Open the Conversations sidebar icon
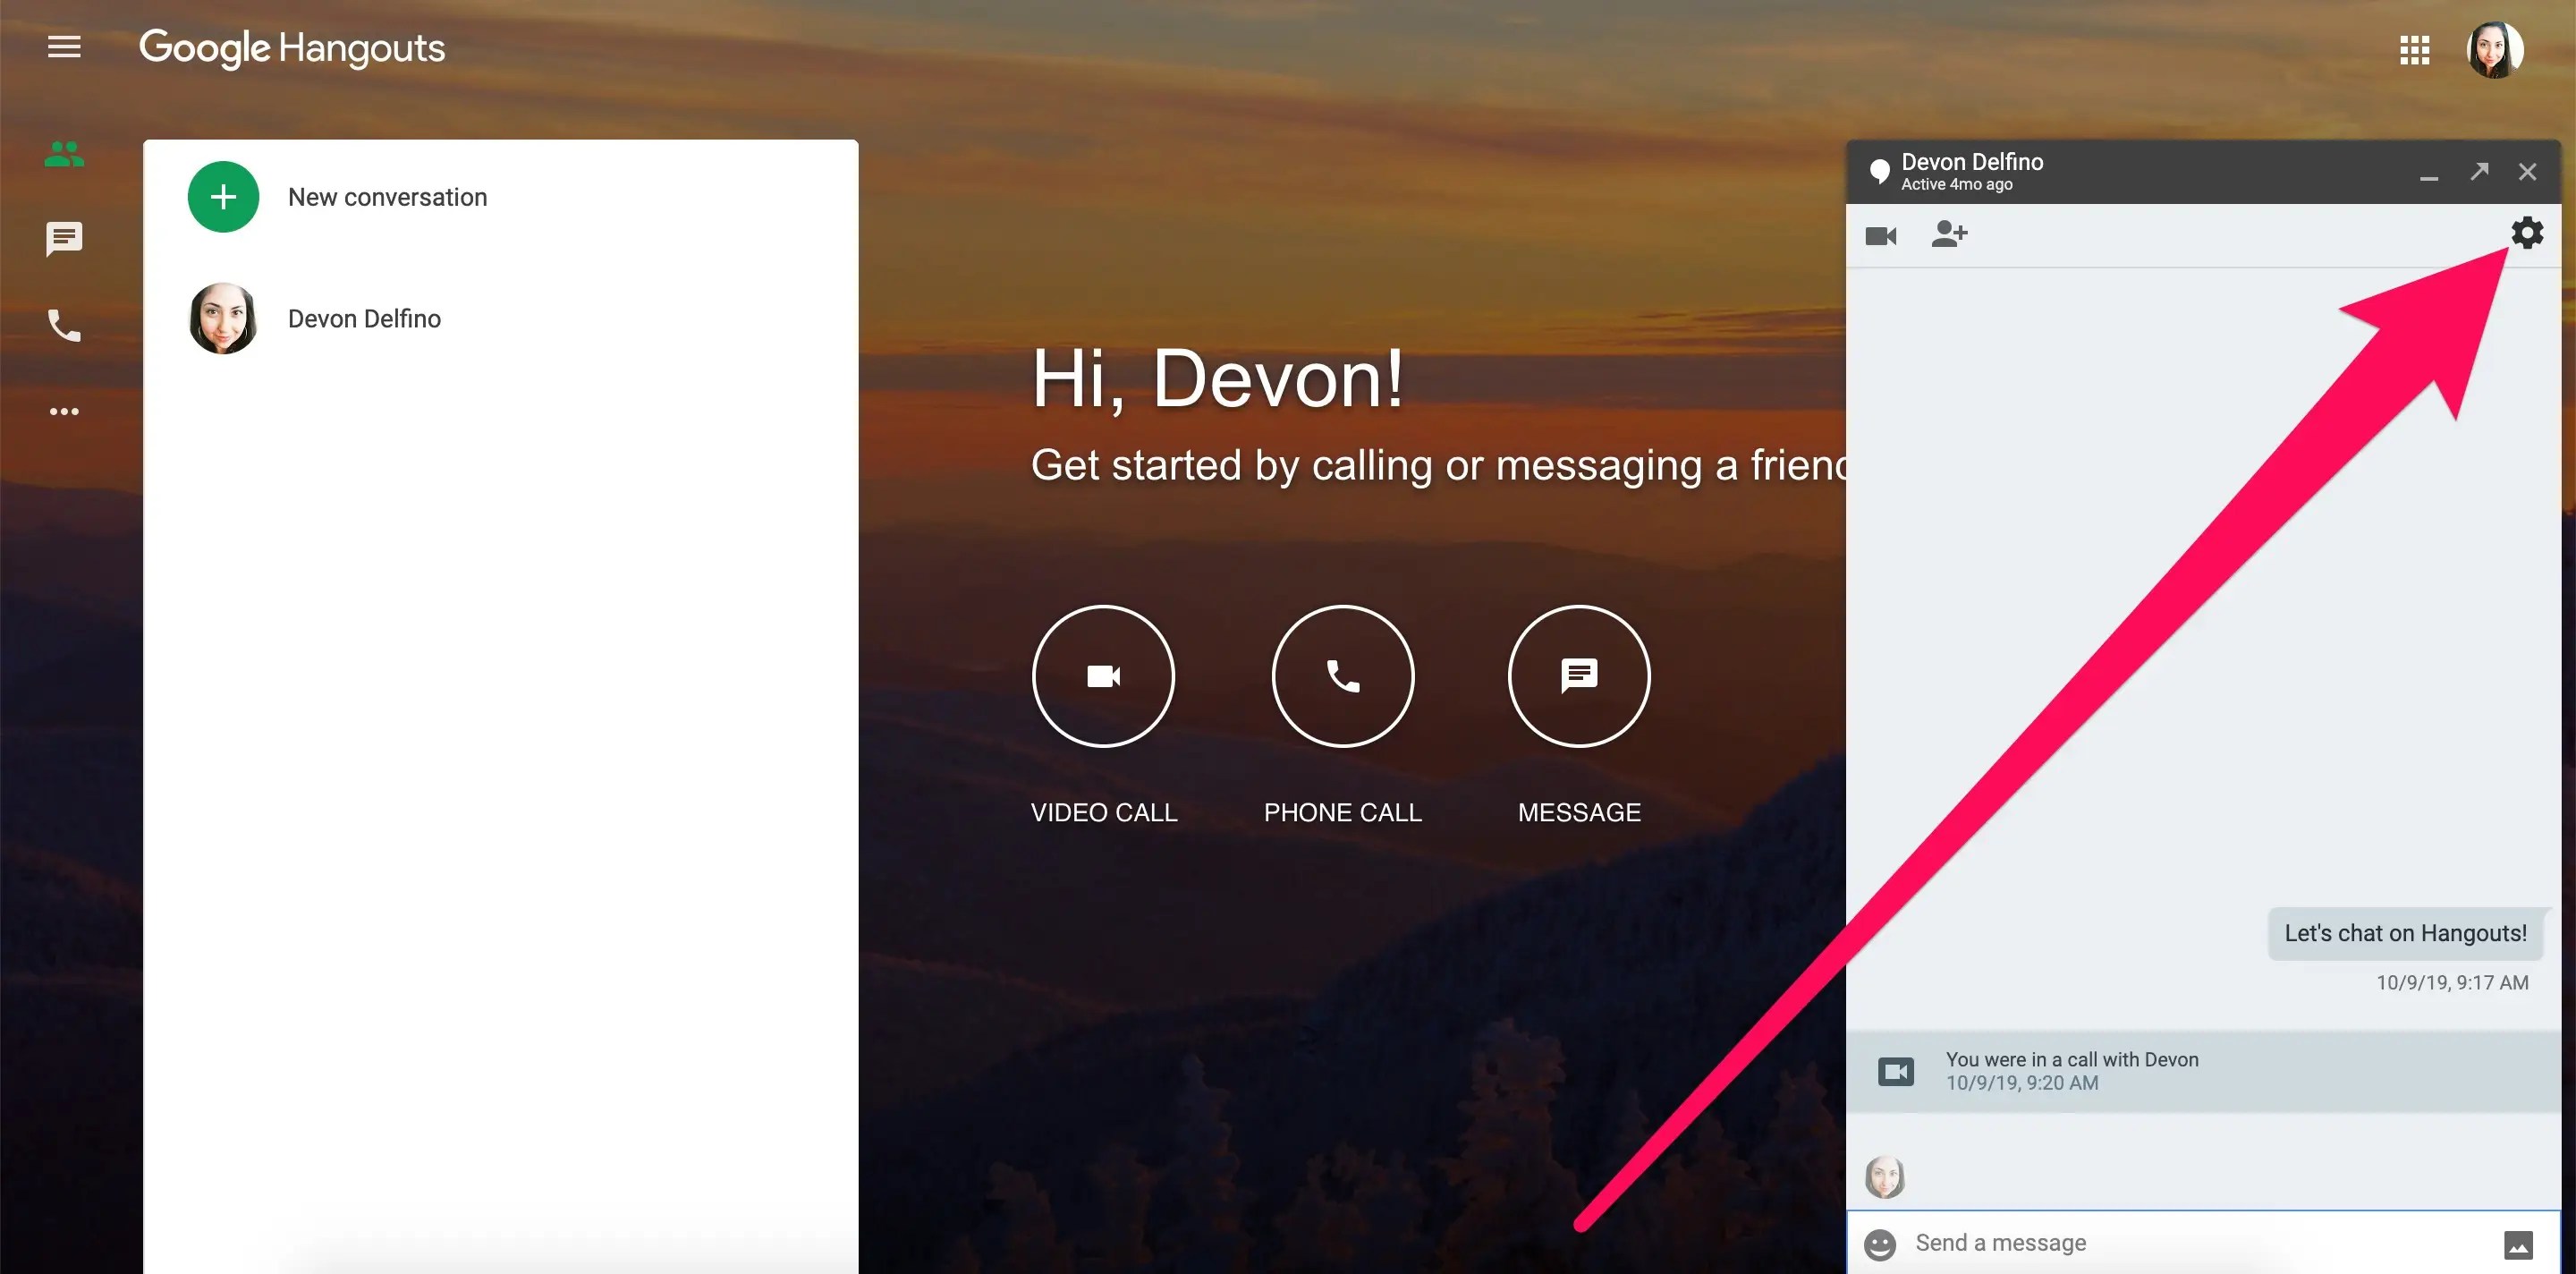This screenshot has width=2576, height=1274. pos(64,238)
